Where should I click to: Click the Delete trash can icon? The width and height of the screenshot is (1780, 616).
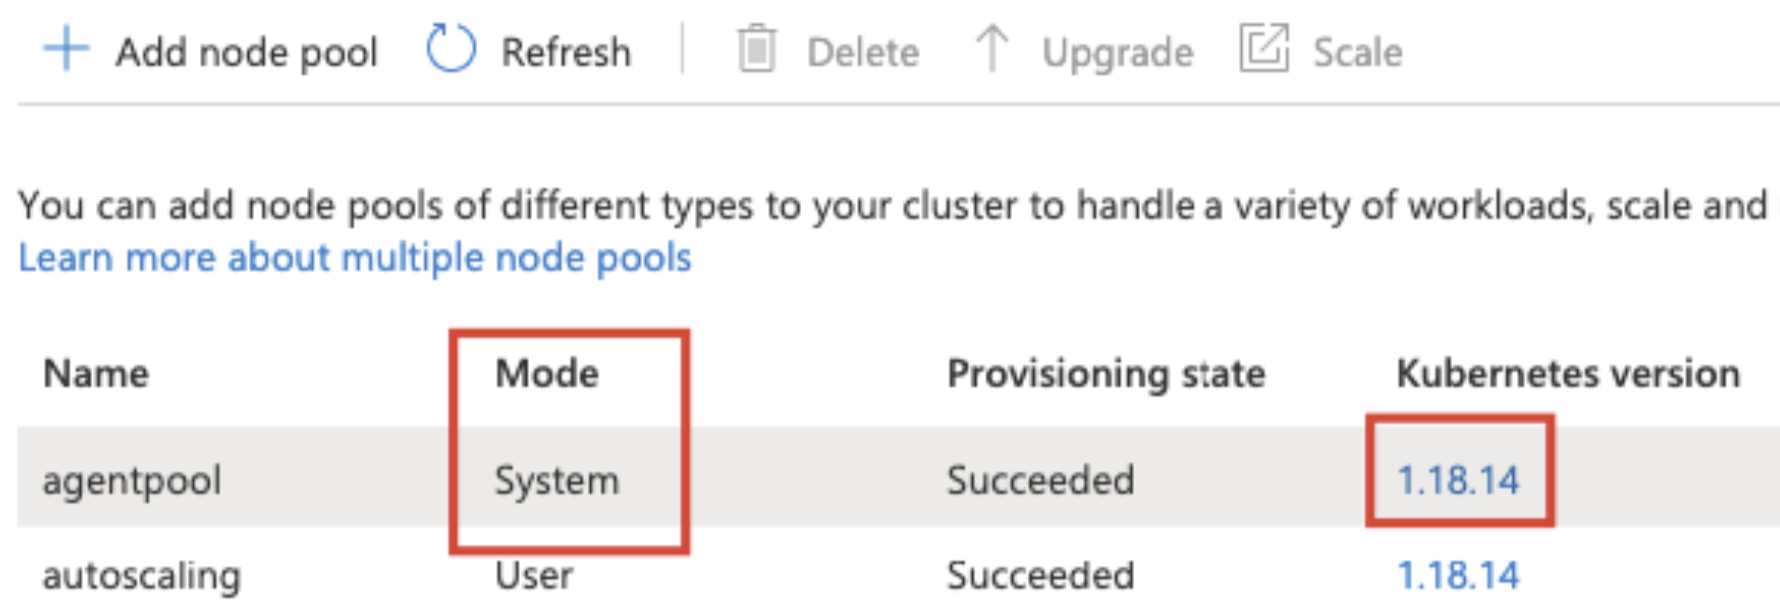pos(756,49)
